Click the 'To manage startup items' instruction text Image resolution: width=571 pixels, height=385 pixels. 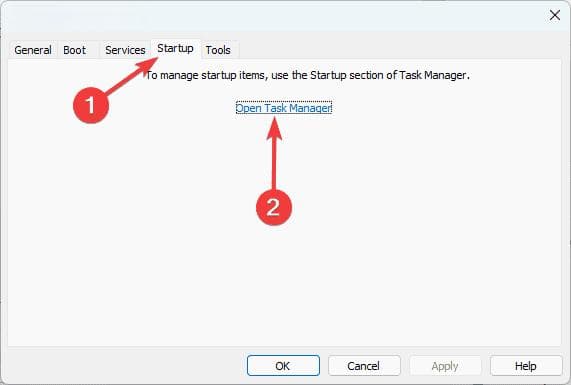(x=308, y=75)
